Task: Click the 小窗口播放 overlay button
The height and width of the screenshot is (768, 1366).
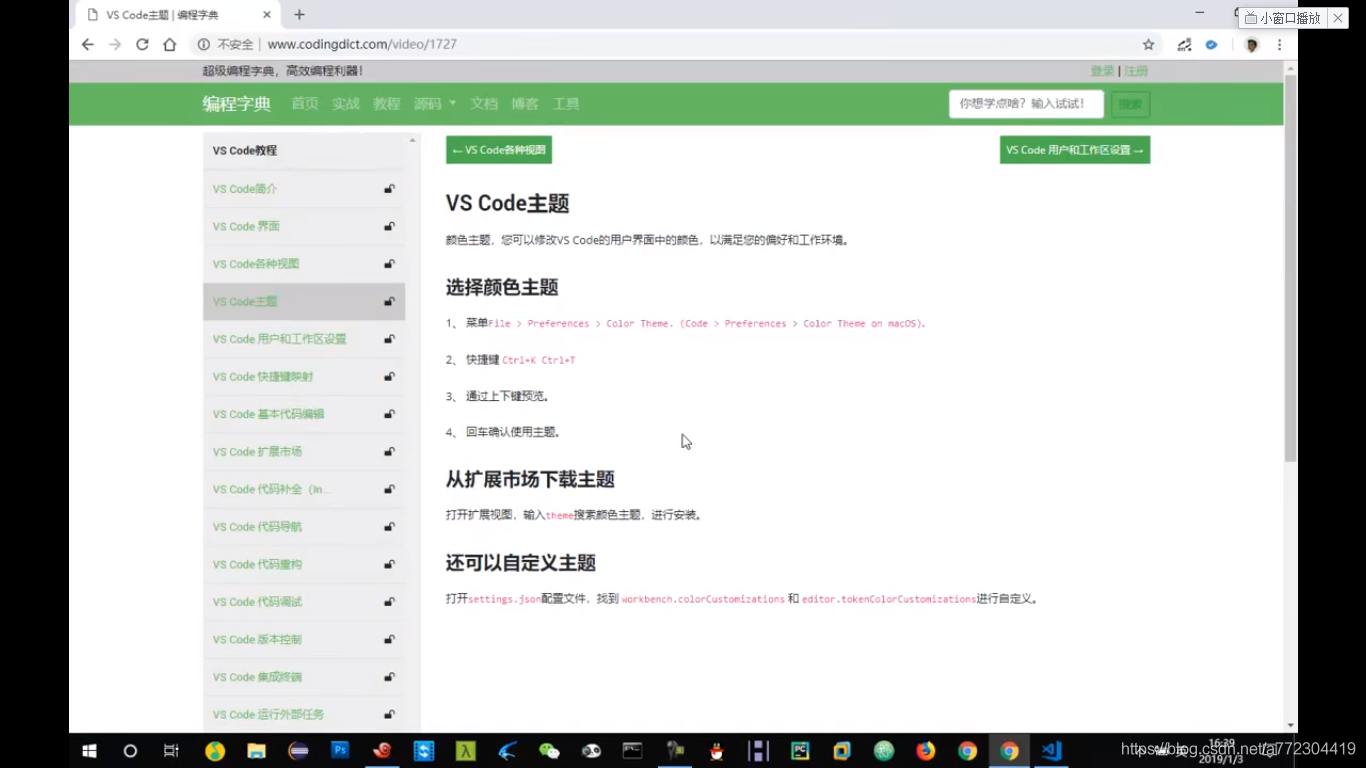Action: pyautogui.click(x=1283, y=18)
